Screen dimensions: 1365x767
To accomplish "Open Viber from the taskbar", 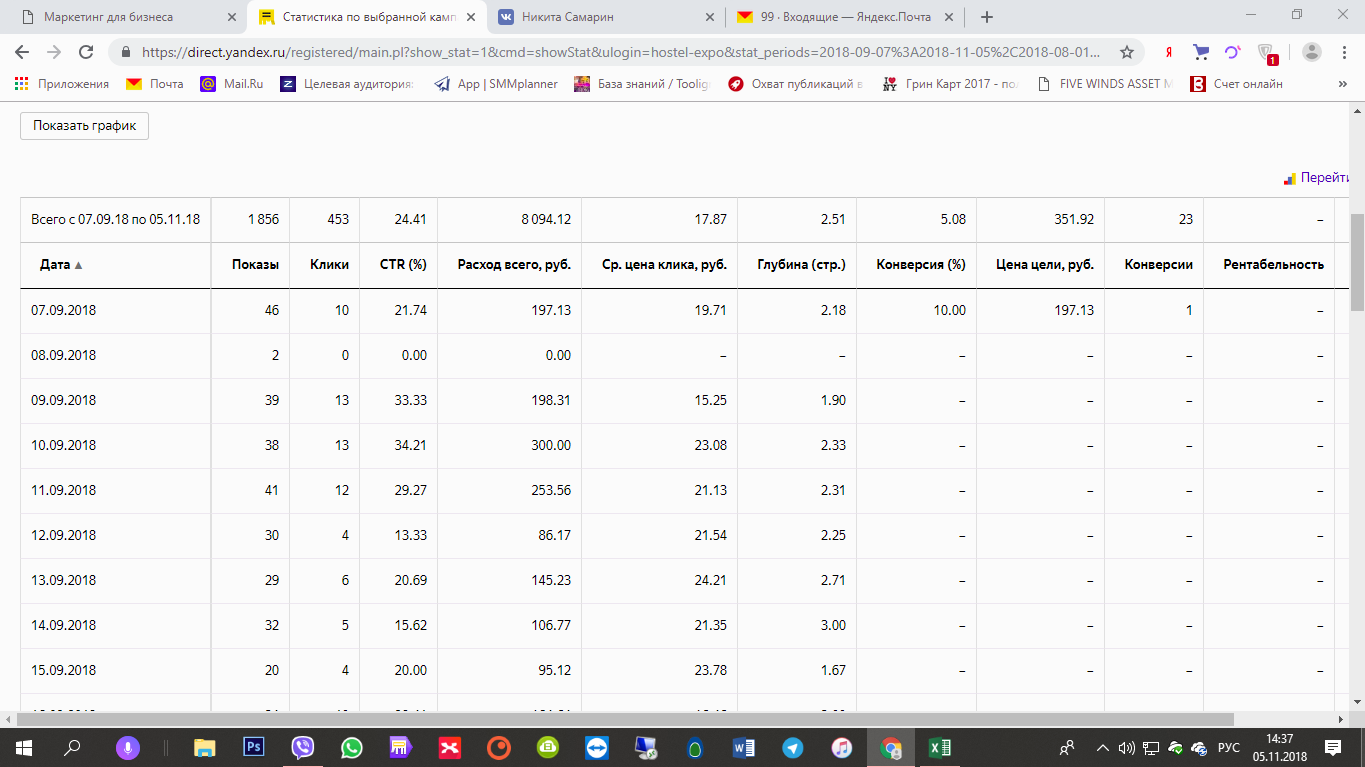I will click(x=303, y=747).
